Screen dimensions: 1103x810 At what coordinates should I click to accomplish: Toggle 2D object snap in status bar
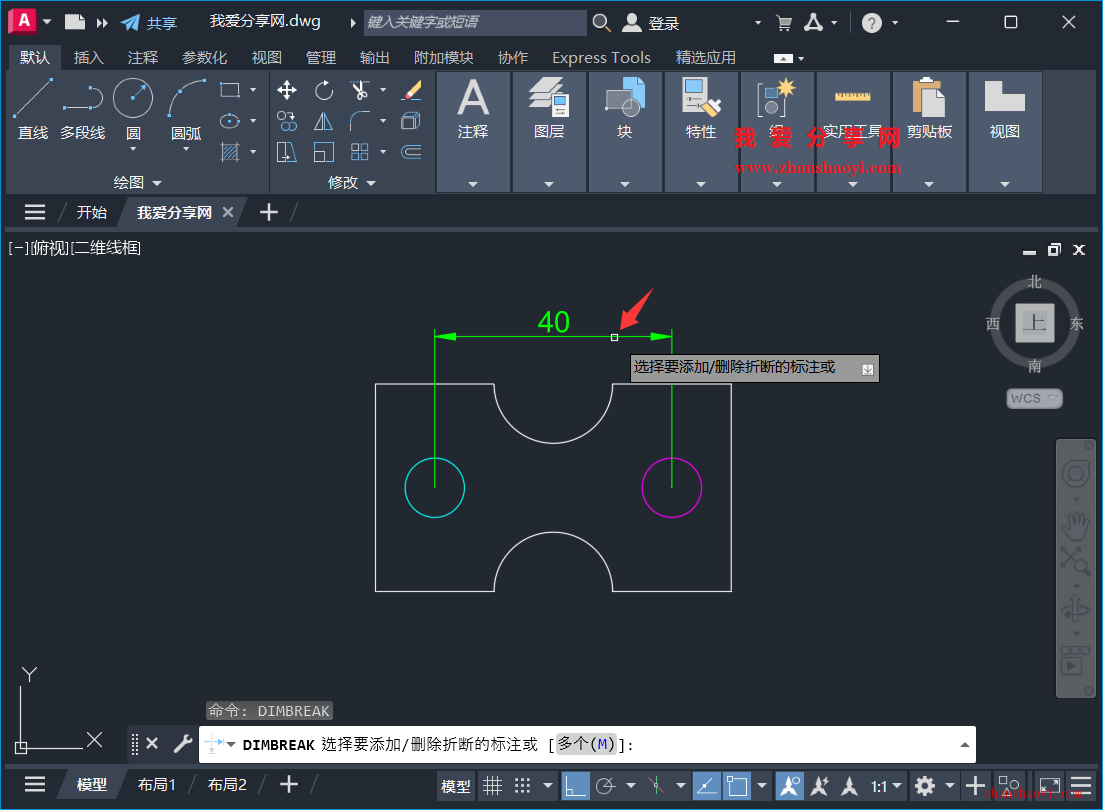click(x=737, y=785)
